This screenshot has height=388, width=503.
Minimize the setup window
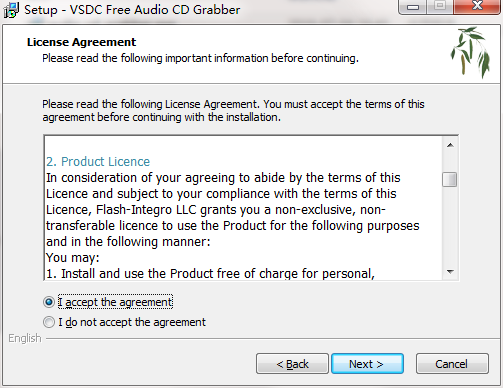(413, 7)
